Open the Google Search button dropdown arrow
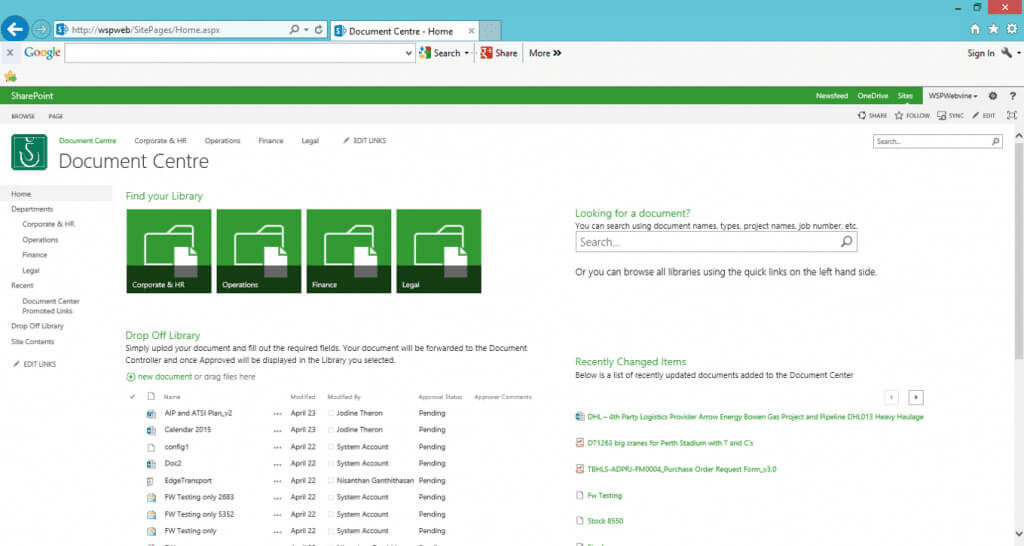The image size is (1024, 546). coord(466,53)
